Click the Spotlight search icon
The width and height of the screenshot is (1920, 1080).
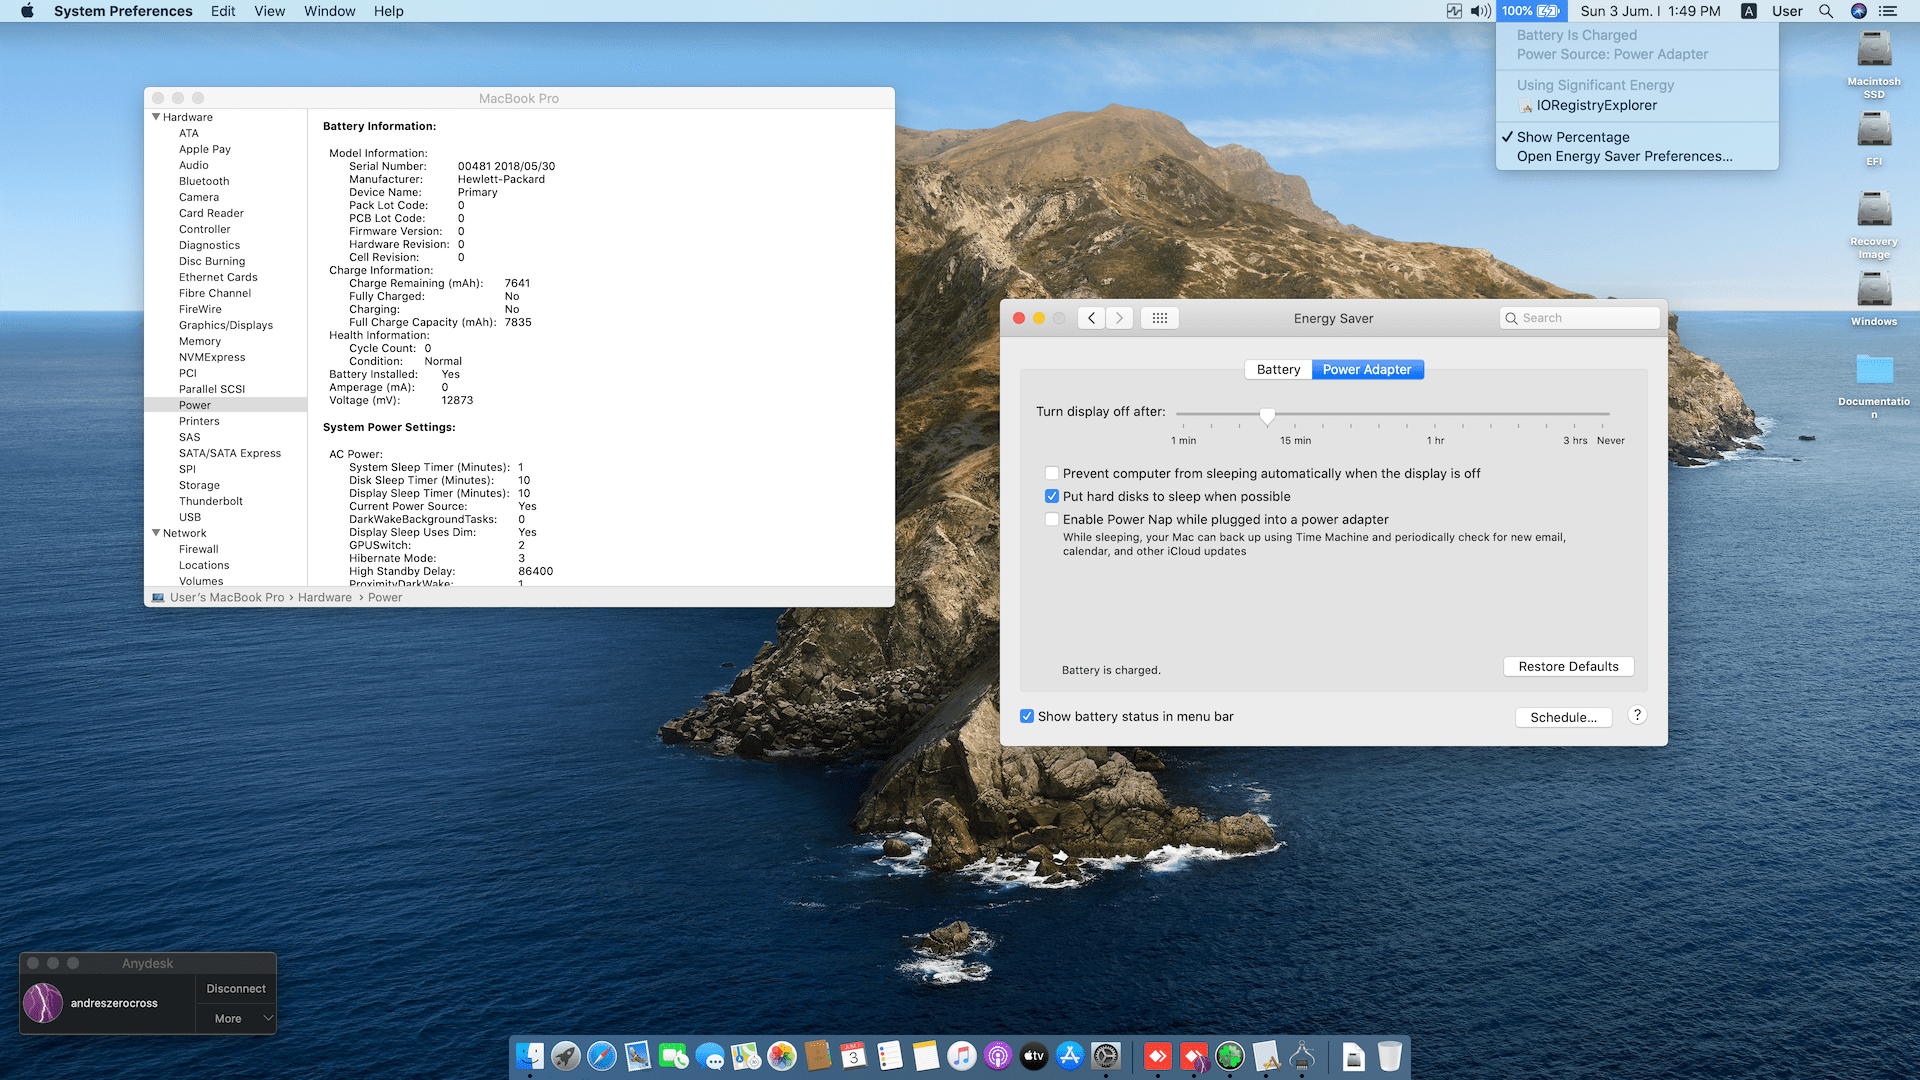1825,11
